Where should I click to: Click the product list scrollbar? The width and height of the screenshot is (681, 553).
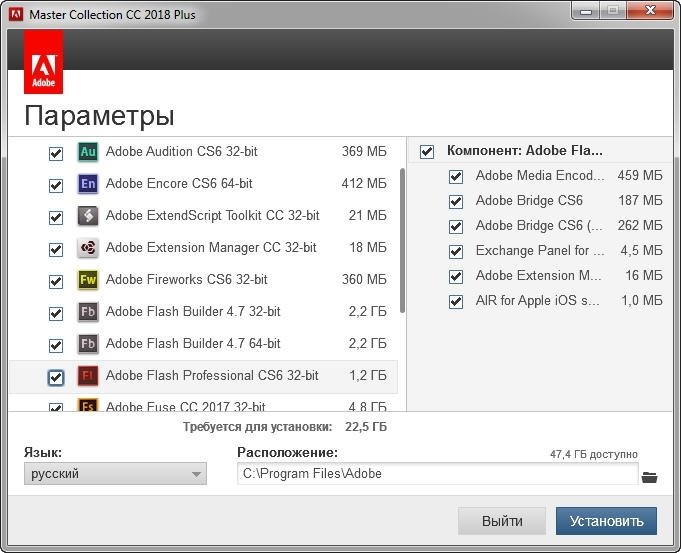click(x=403, y=240)
